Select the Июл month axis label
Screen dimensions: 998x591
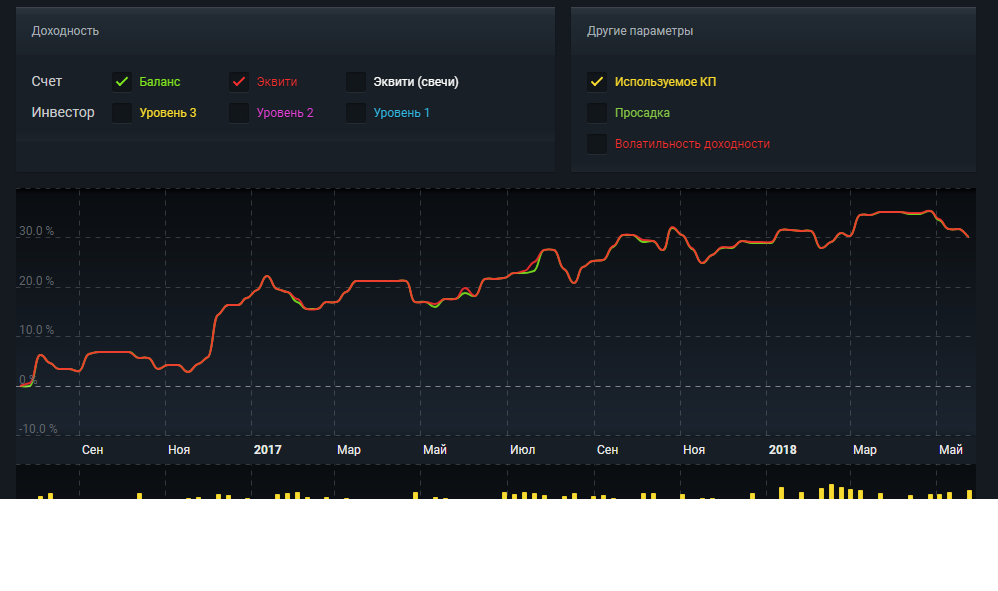[522, 450]
